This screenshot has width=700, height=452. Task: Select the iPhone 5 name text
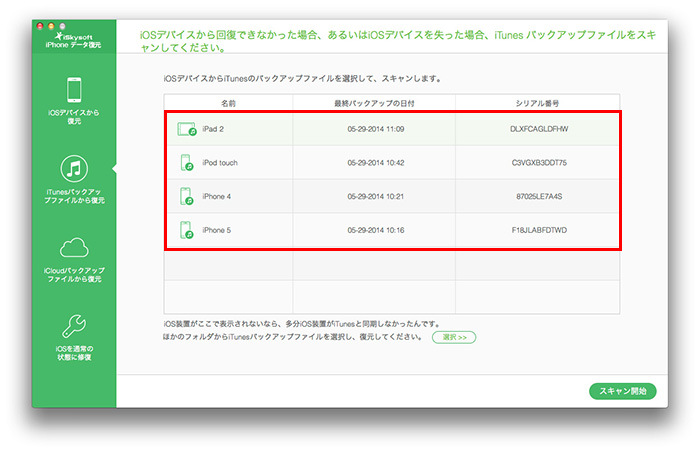pyautogui.click(x=217, y=230)
